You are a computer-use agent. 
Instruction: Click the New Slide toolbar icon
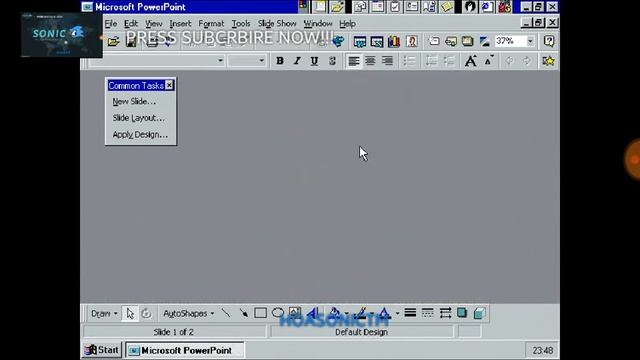click(433, 41)
